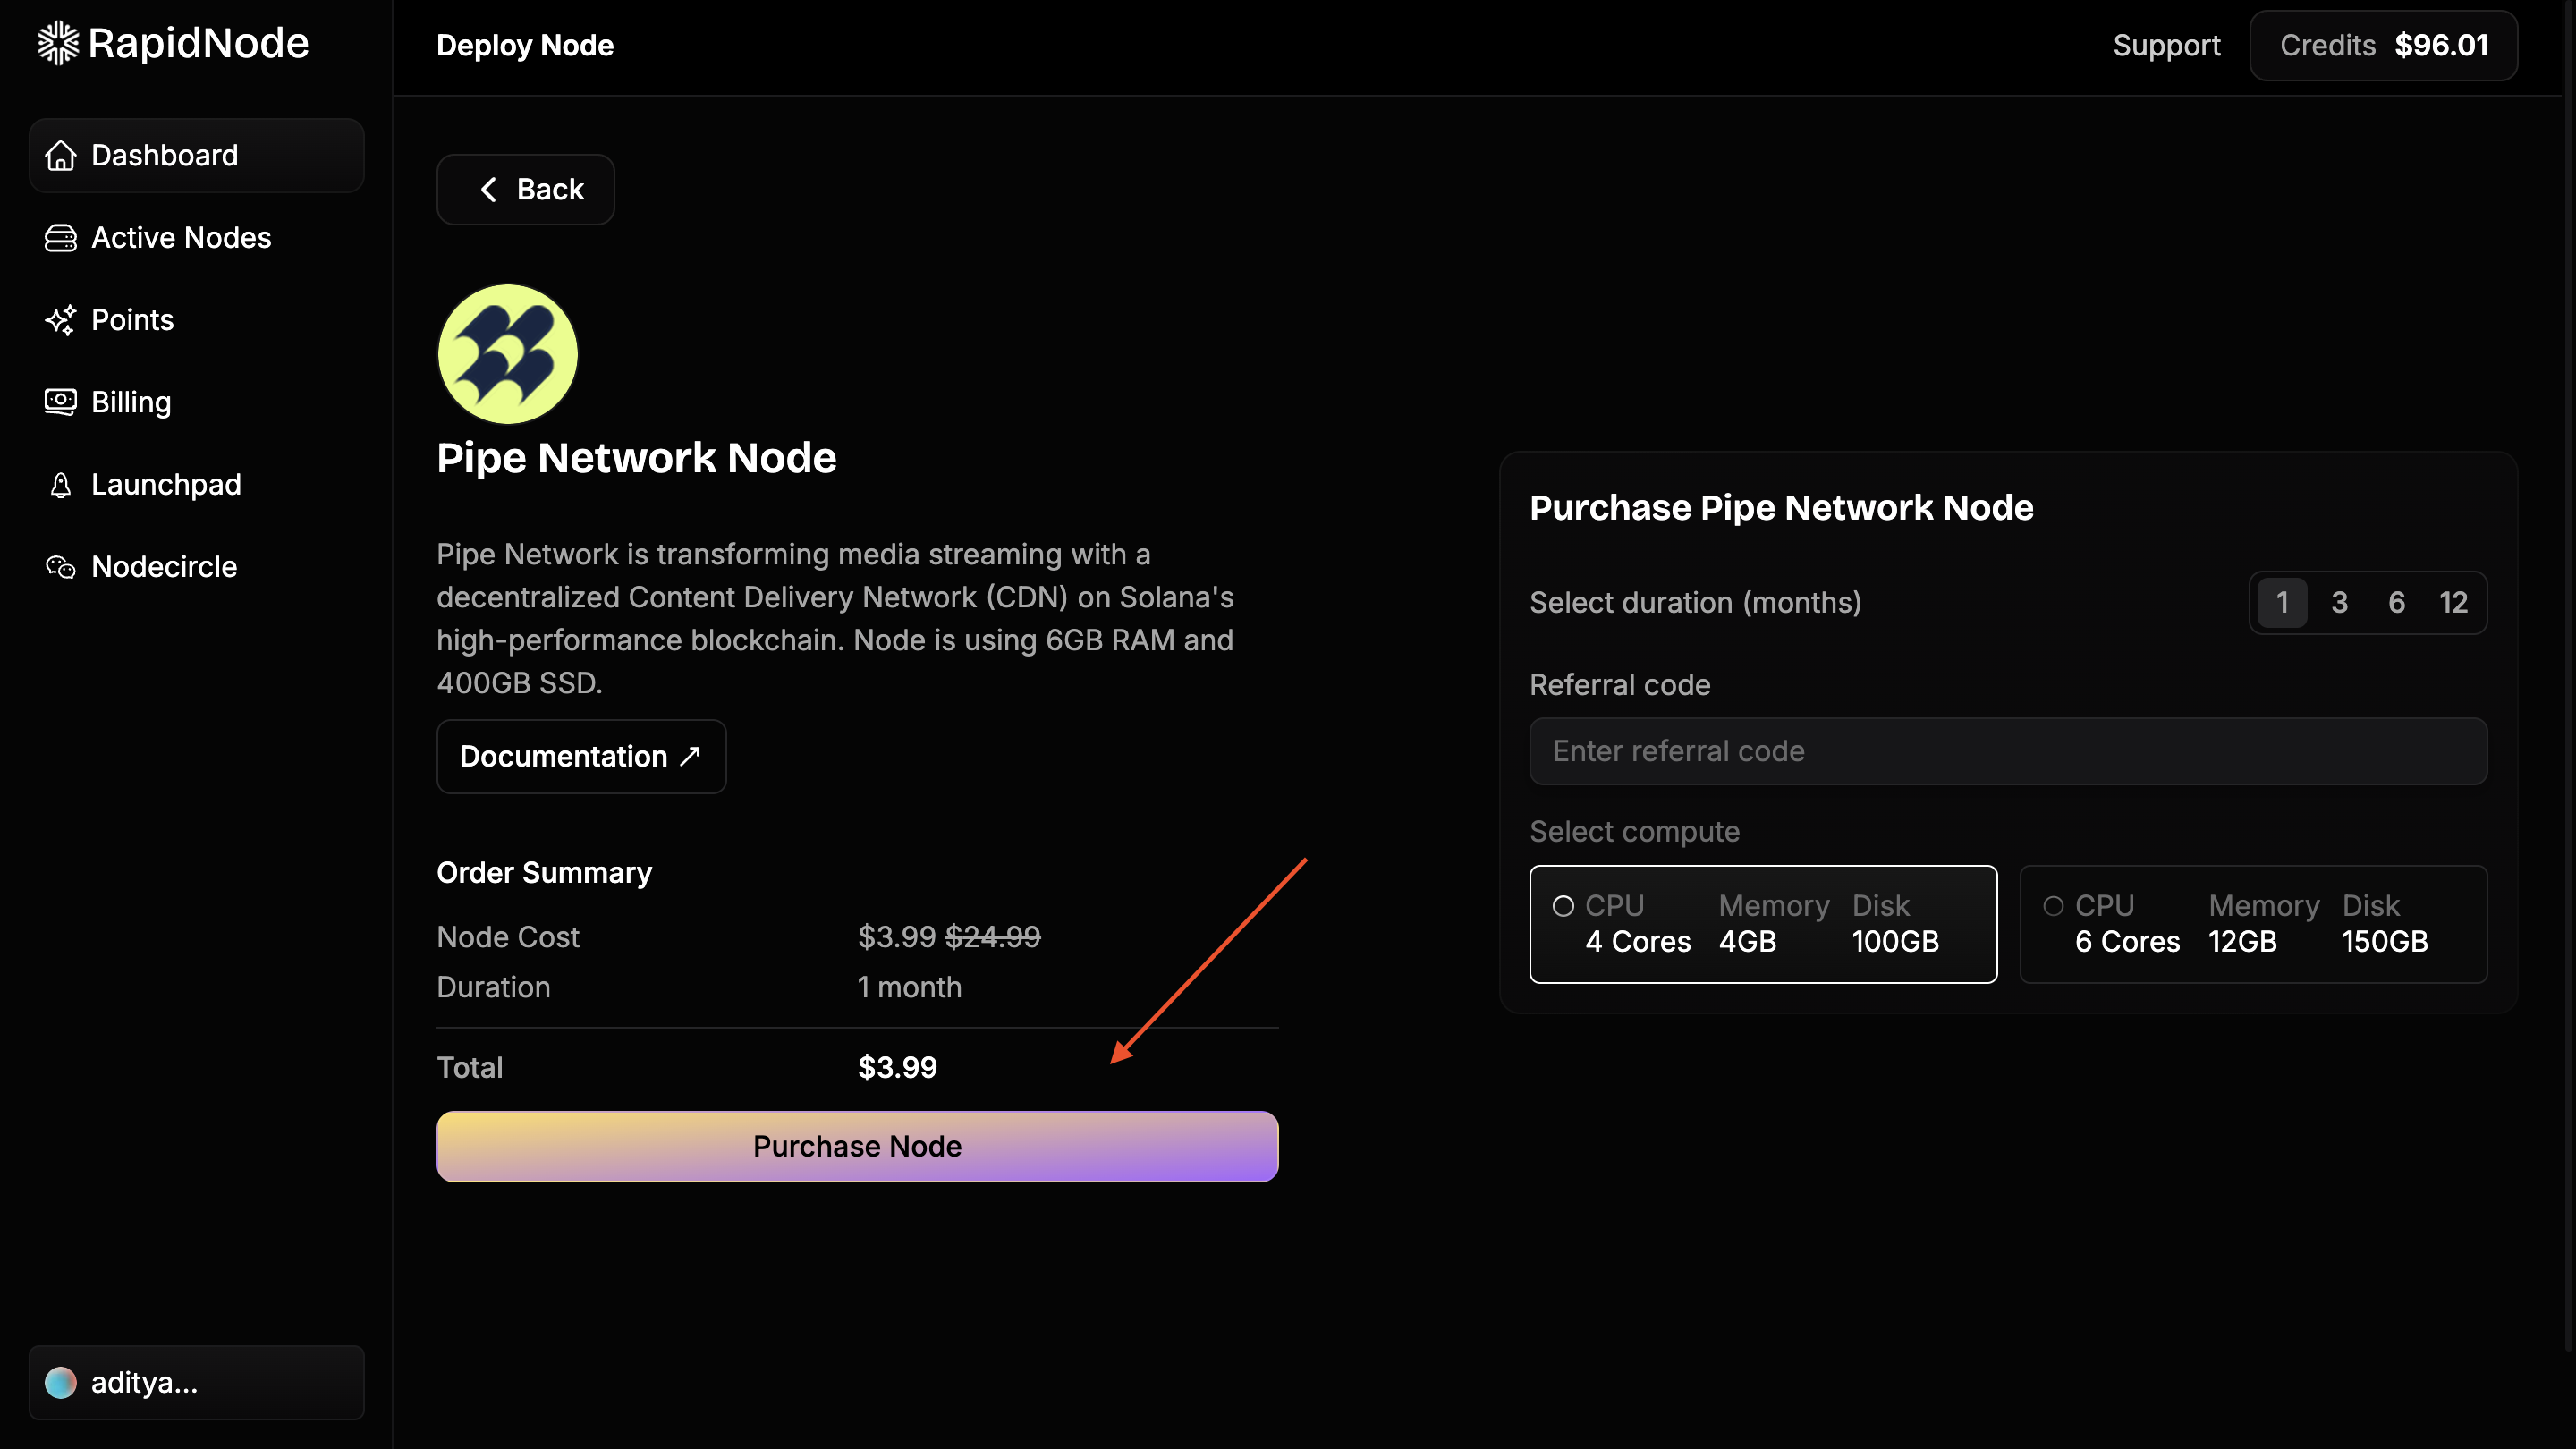Open Nodecircle from sidebar
Screen dimensions: 2576x1449
[196, 567]
